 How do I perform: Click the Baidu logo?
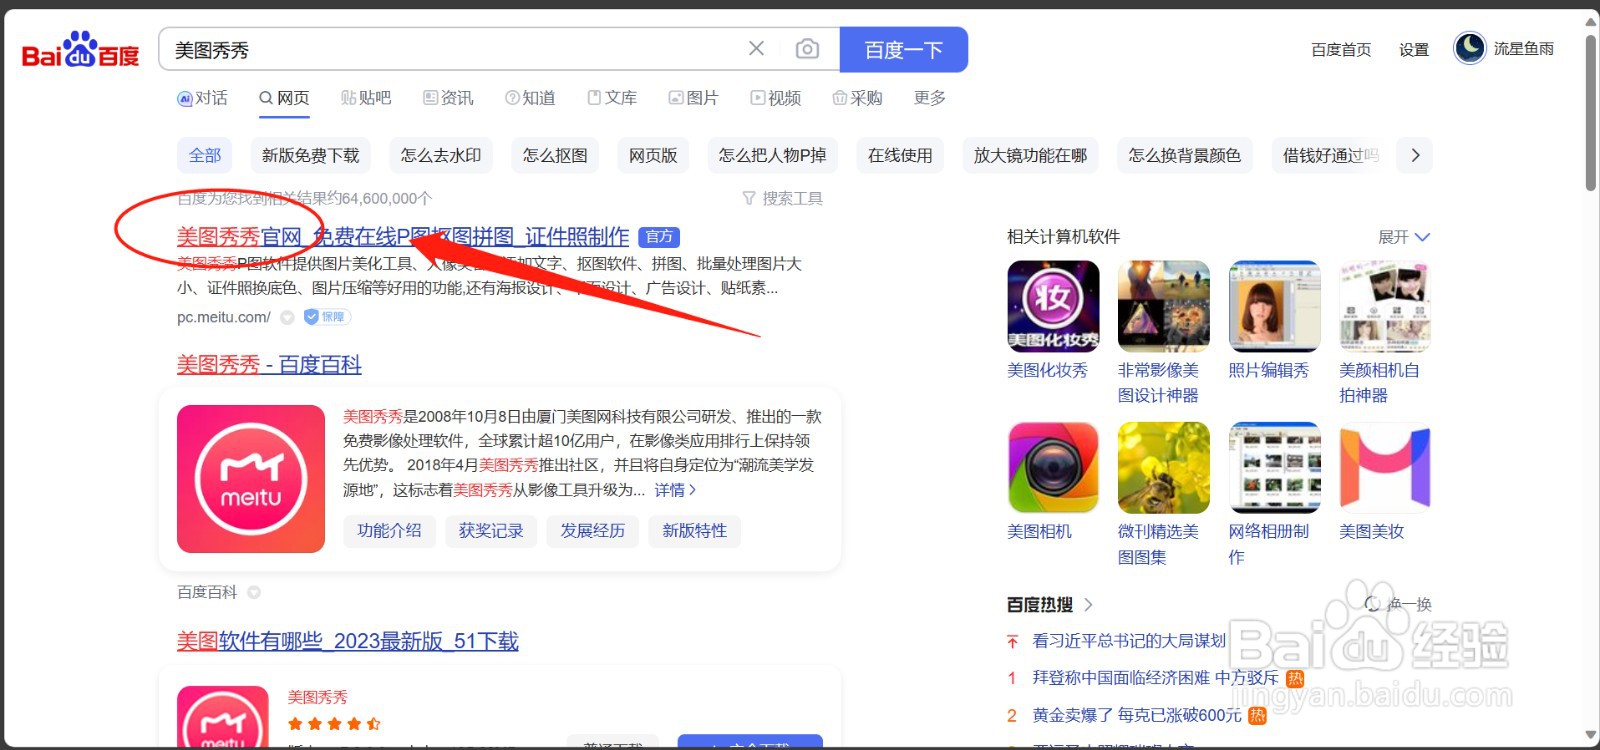[x=80, y=49]
